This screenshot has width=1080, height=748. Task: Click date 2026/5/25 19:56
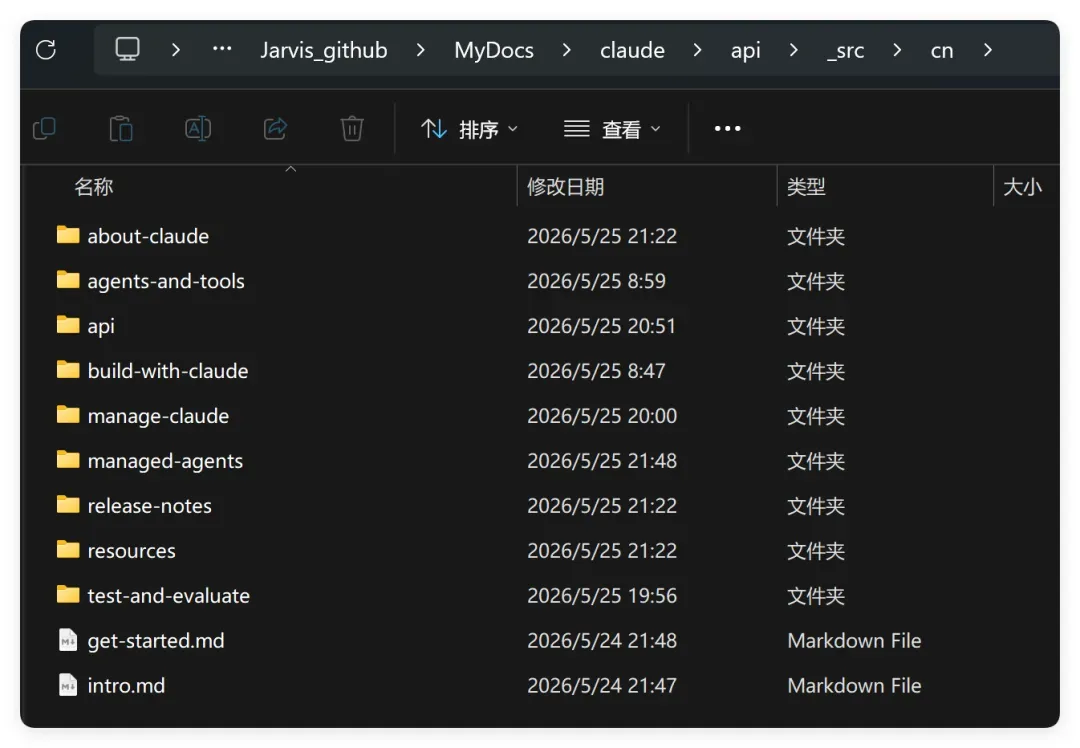tap(602, 596)
